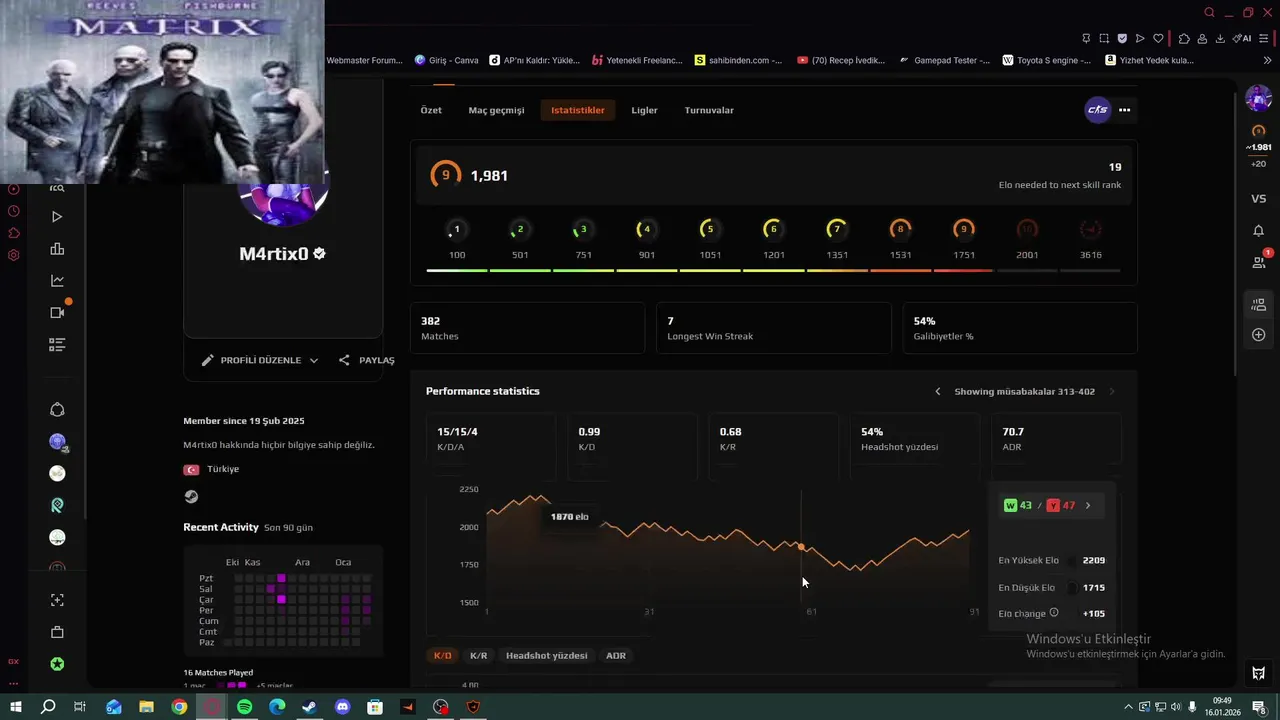This screenshot has width=1280, height=720.
Task: Open the three-dot menu beside CS logo
Action: point(1125,110)
